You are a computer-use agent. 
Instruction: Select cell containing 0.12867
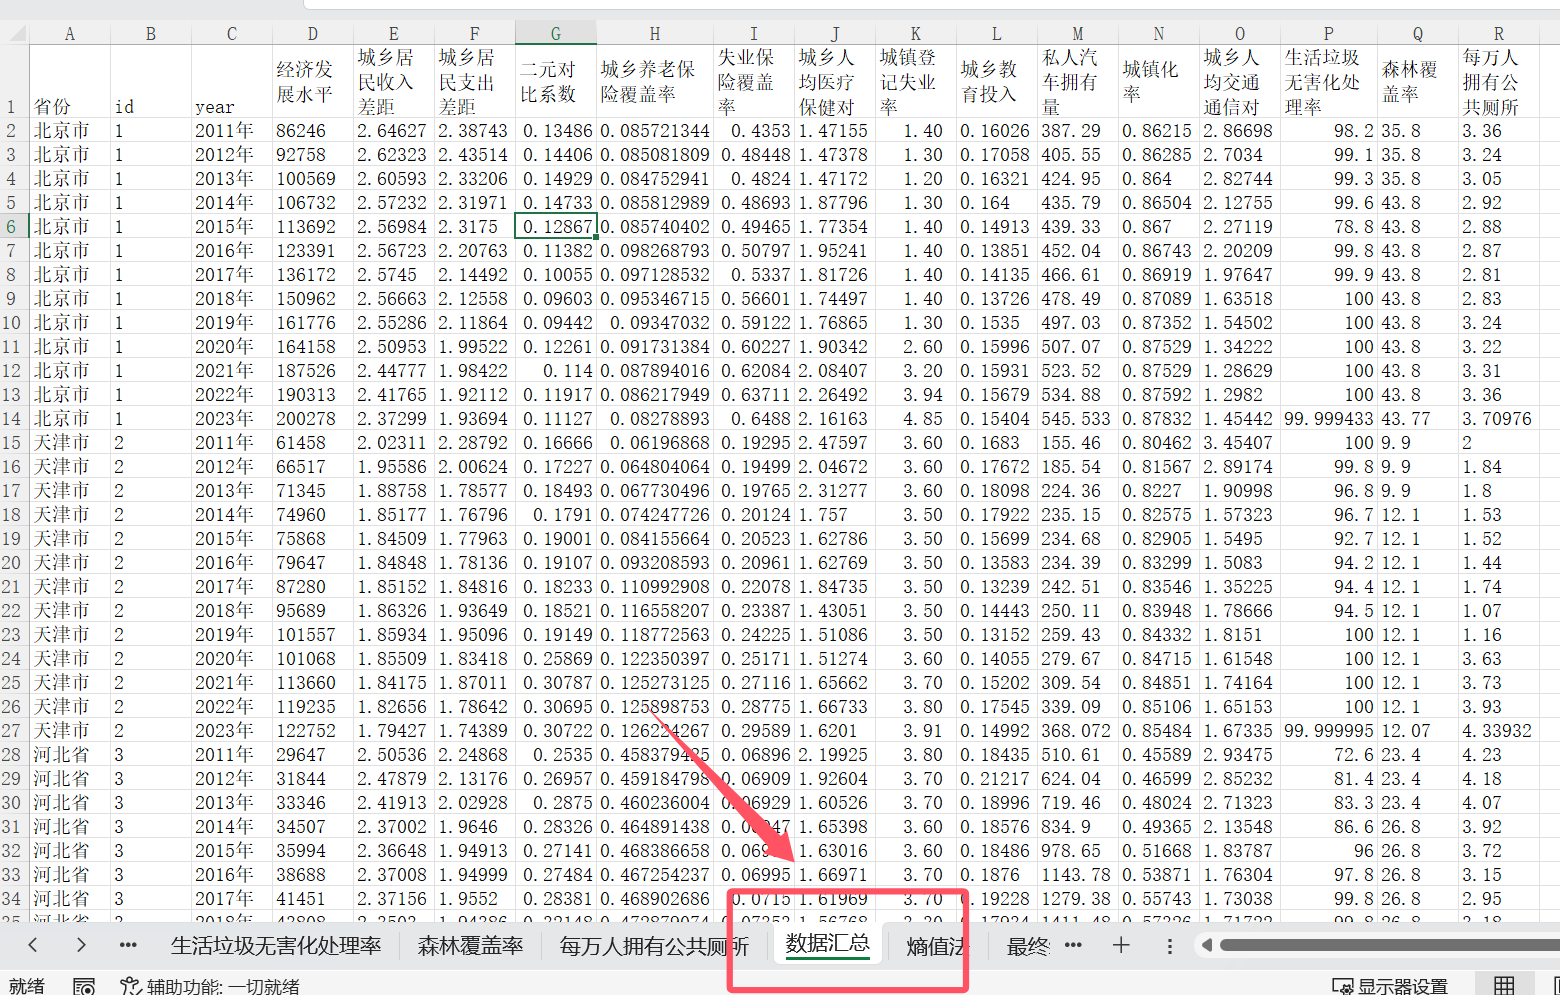click(x=556, y=226)
